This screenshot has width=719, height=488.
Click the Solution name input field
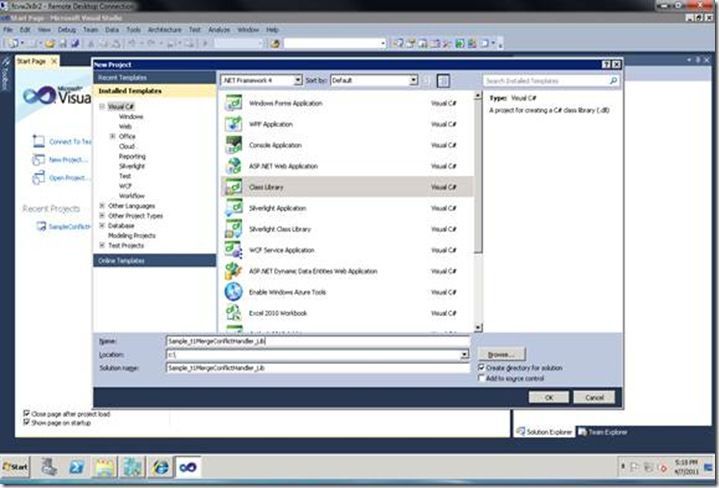(318, 368)
